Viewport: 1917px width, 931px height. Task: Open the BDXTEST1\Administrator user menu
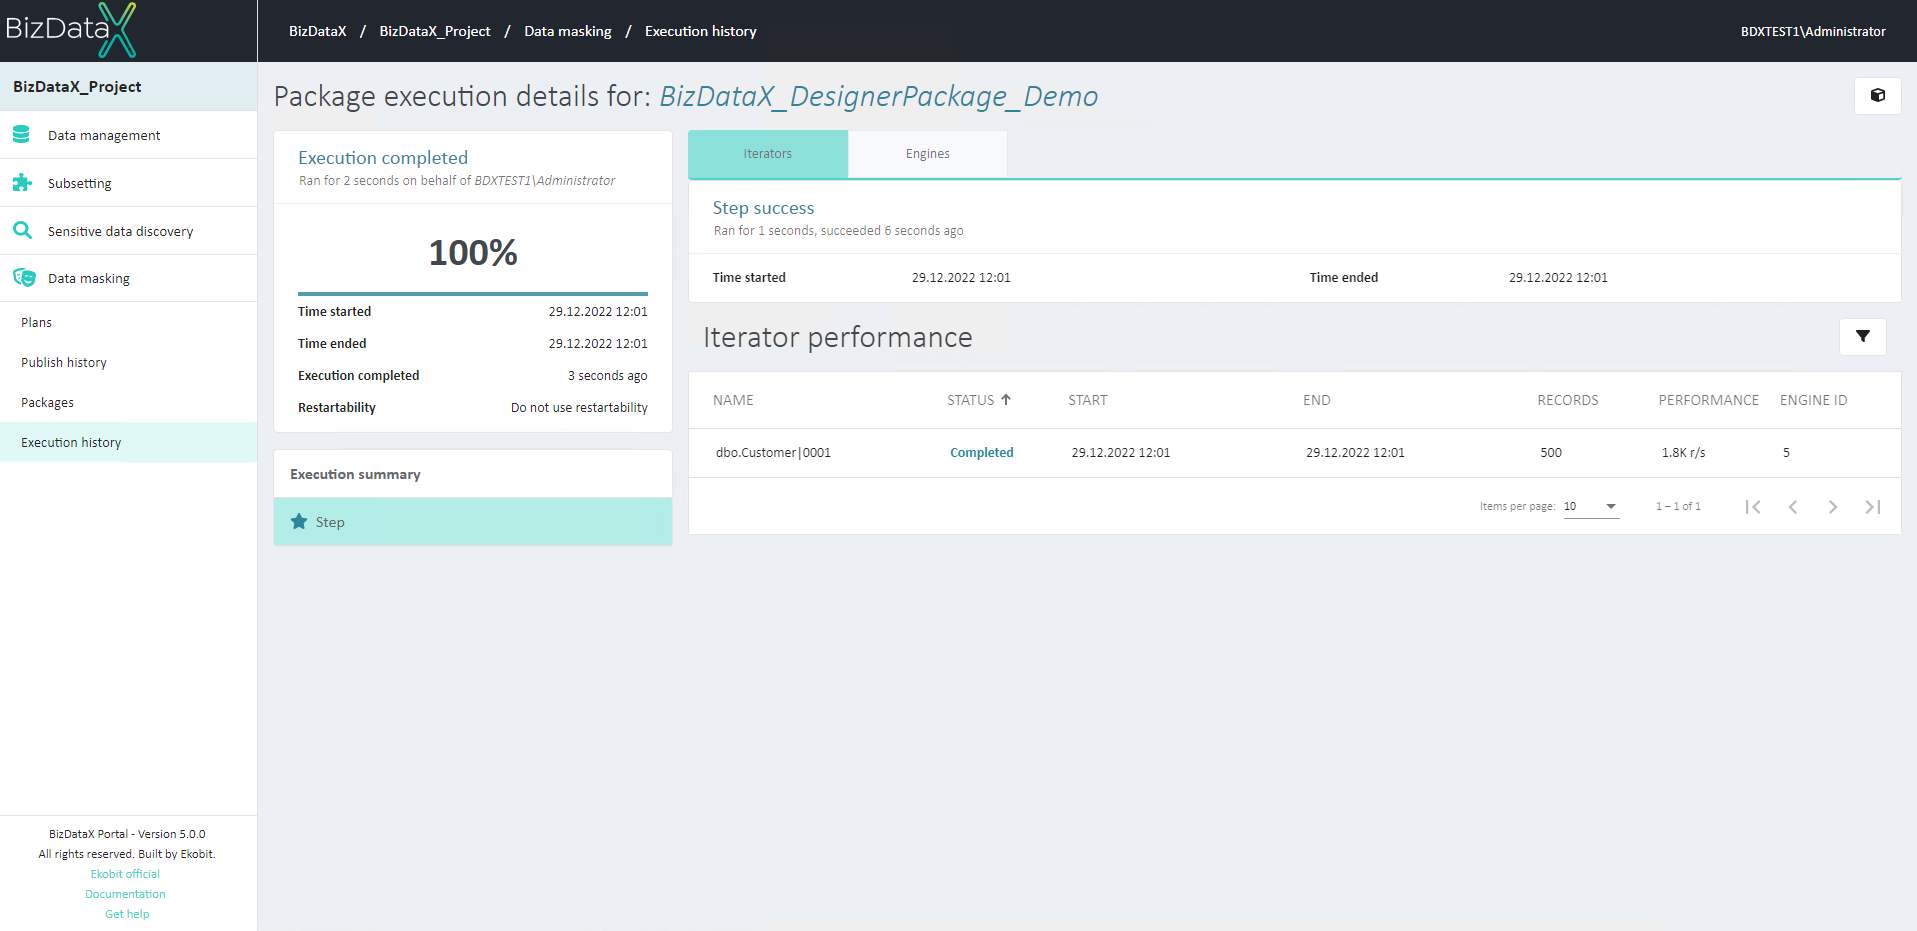coord(1813,31)
